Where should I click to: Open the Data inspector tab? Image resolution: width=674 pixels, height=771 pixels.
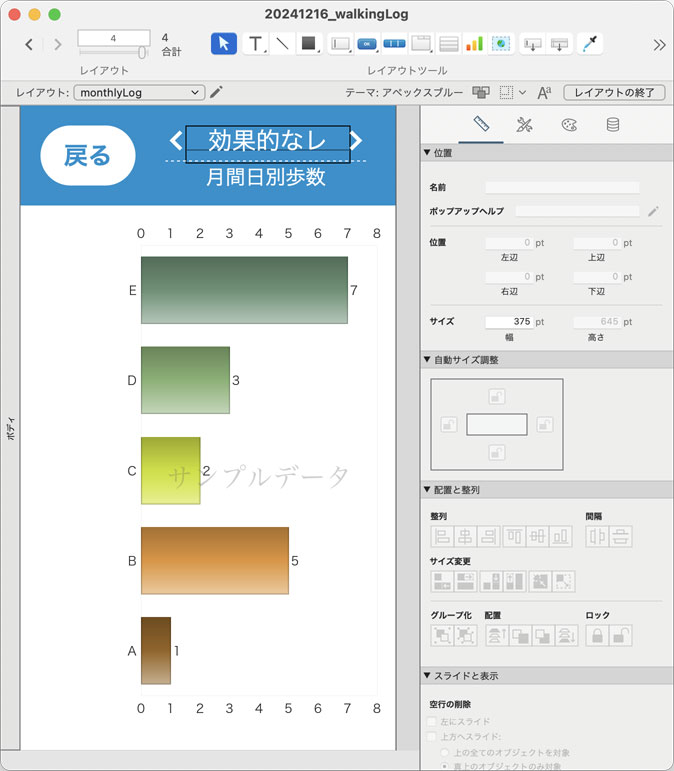pos(613,125)
